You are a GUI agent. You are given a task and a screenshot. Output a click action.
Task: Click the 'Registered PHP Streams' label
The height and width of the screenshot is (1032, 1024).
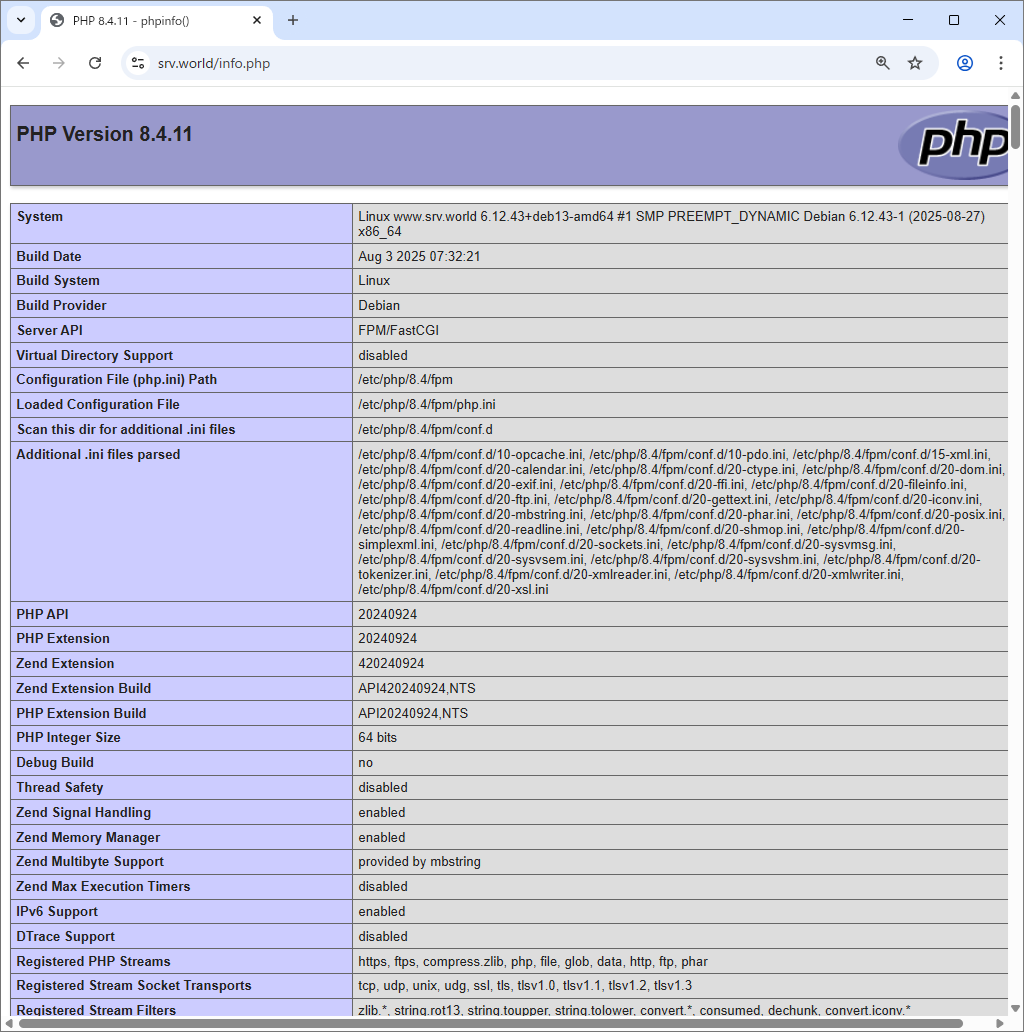tap(93, 962)
